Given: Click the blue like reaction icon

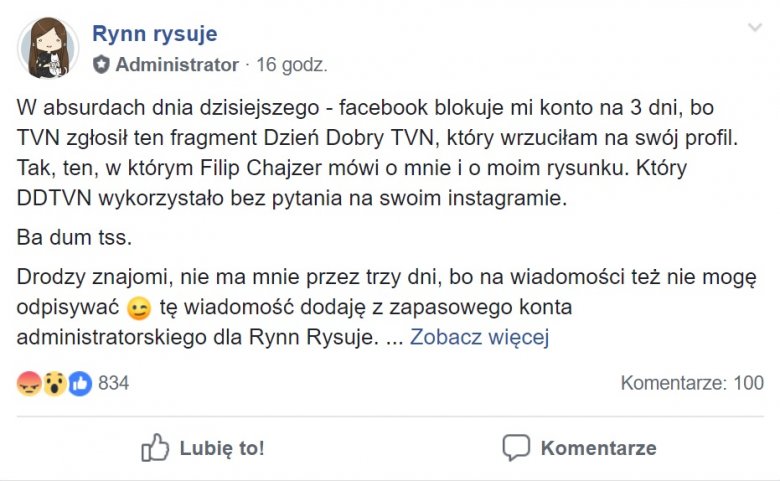Looking at the screenshot, I should 79,383.
